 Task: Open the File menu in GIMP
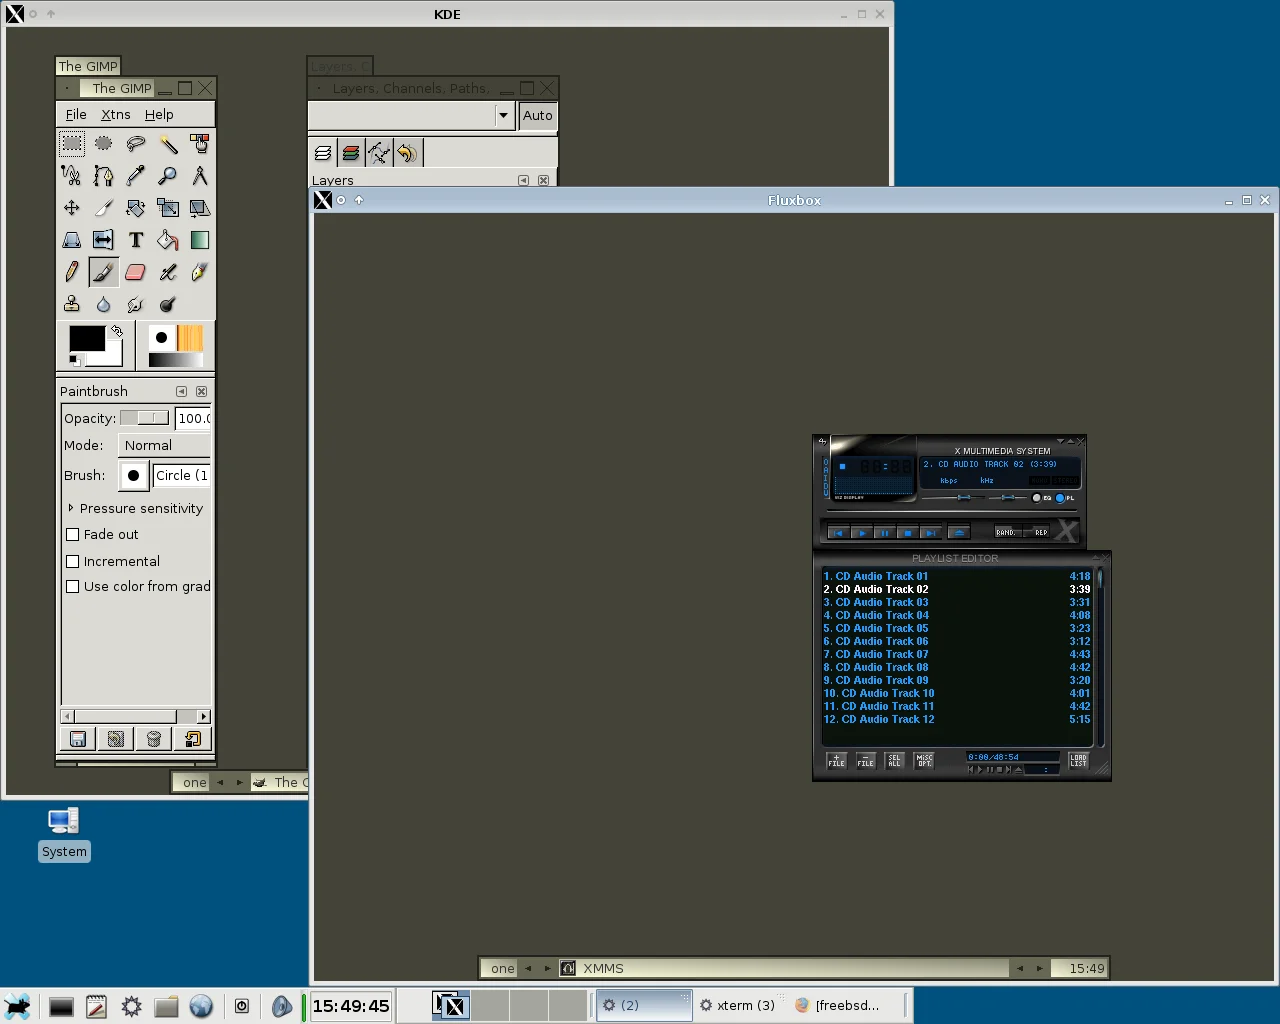tap(76, 114)
